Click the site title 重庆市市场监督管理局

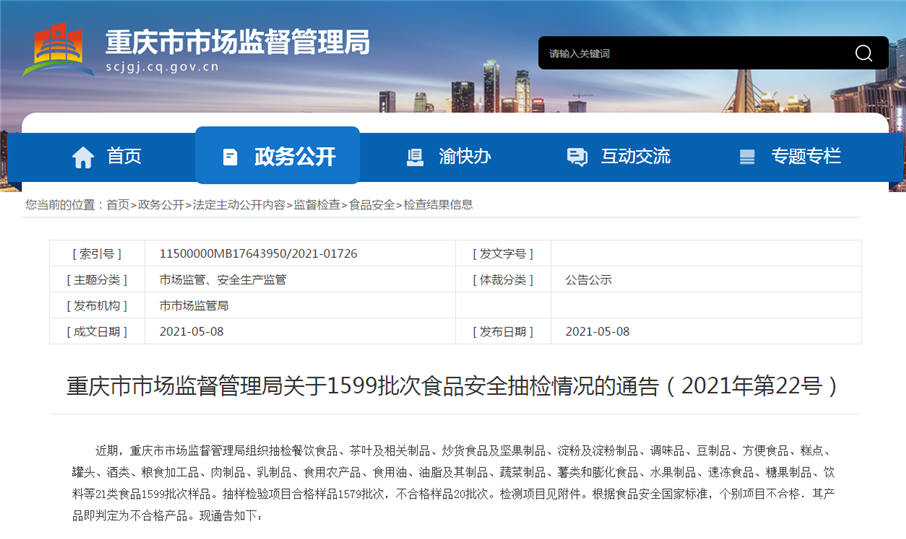[237, 42]
